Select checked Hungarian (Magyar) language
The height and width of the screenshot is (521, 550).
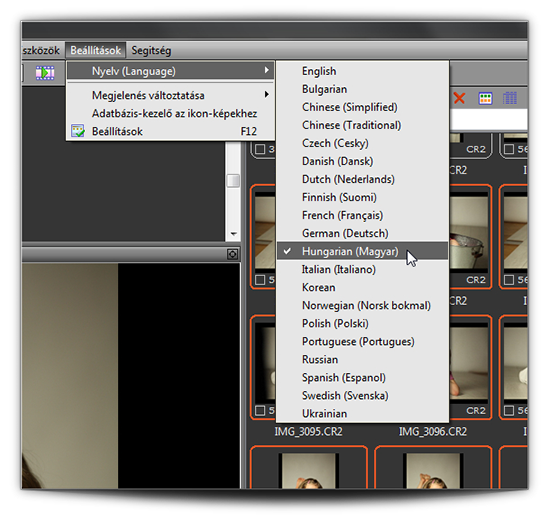(362, 251)
